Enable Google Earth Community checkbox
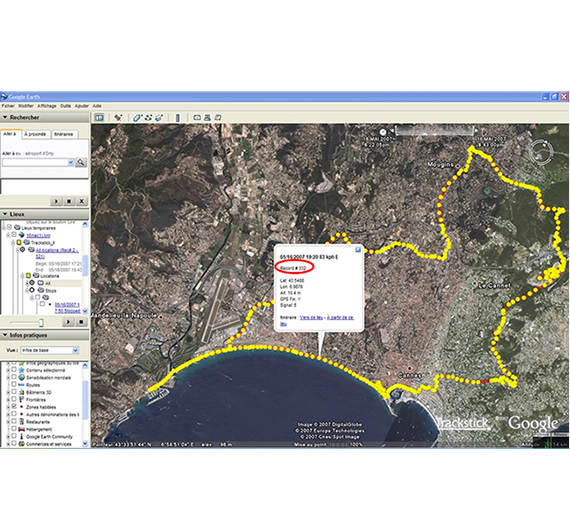Image resolution: width=570 pixels, height=526 pixels. coord(14,436)
